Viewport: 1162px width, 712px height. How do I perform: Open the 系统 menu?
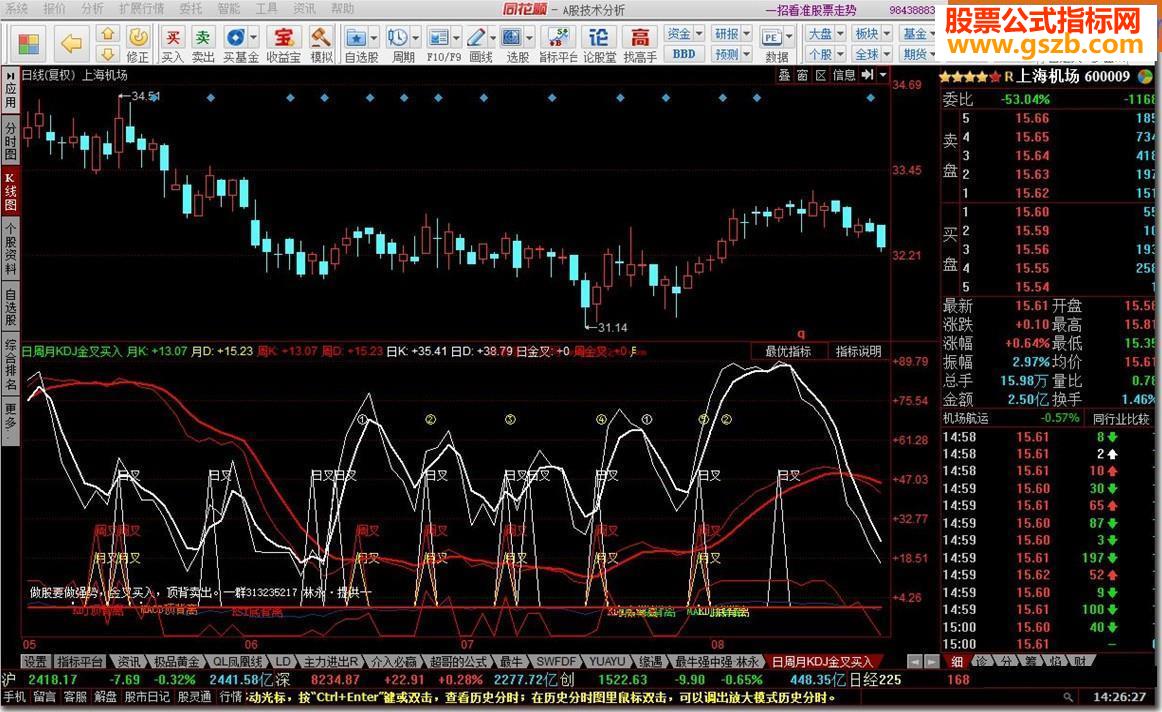(16, 9)
